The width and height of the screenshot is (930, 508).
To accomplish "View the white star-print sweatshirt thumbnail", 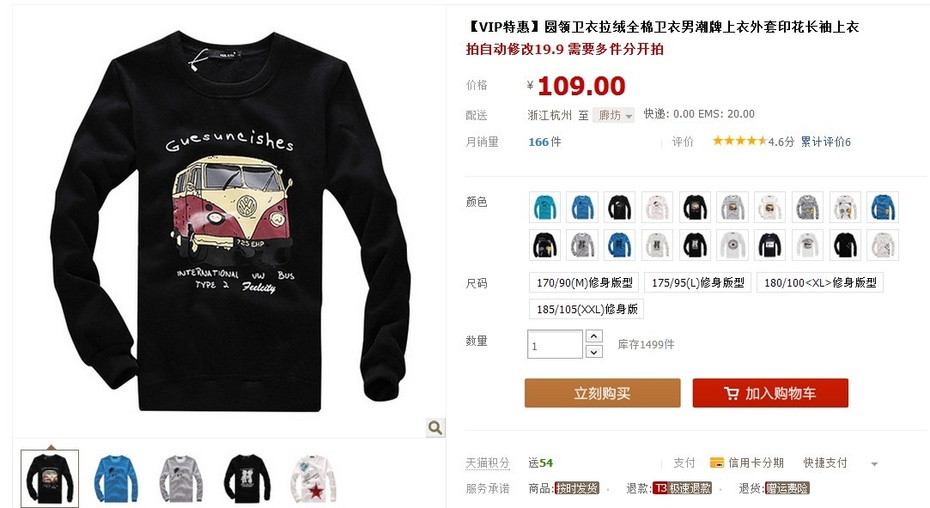I will click(313, 478).
